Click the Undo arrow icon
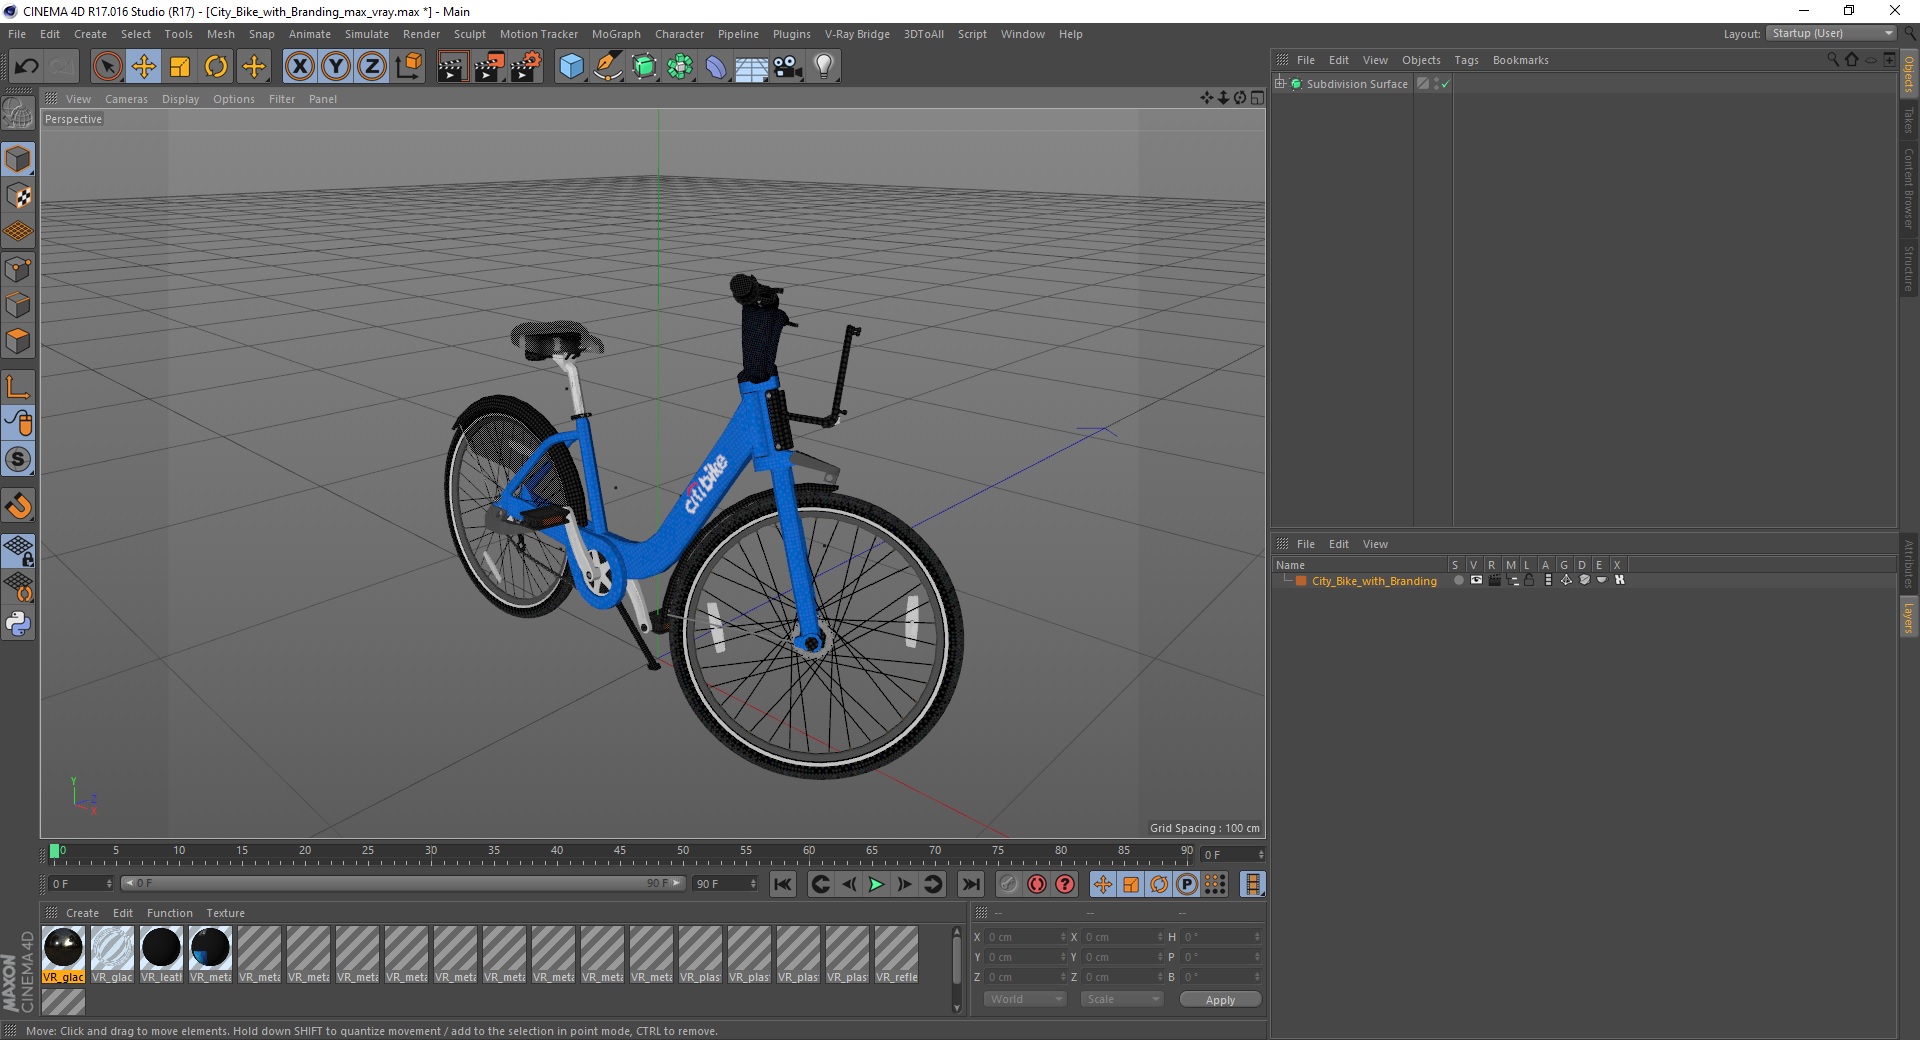This screenshot has width=1920, height=1040. 26,67
